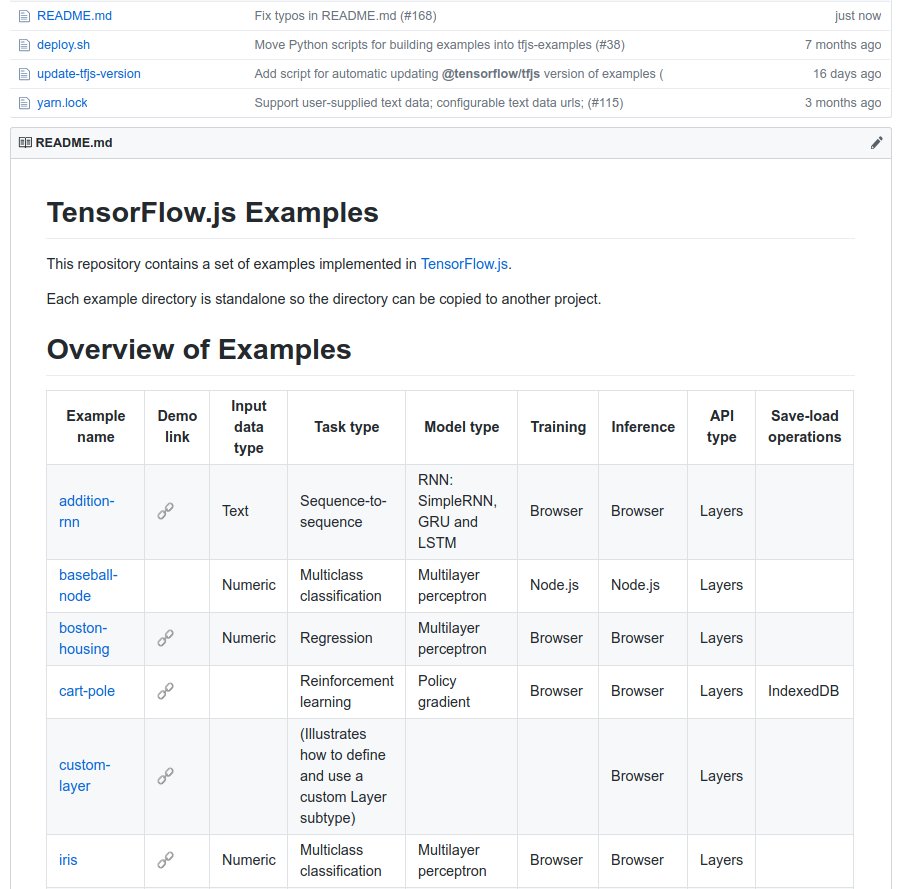Open the custom-layer example link
The height and width of the screenshot is (889, 903).
coord(85,776)
